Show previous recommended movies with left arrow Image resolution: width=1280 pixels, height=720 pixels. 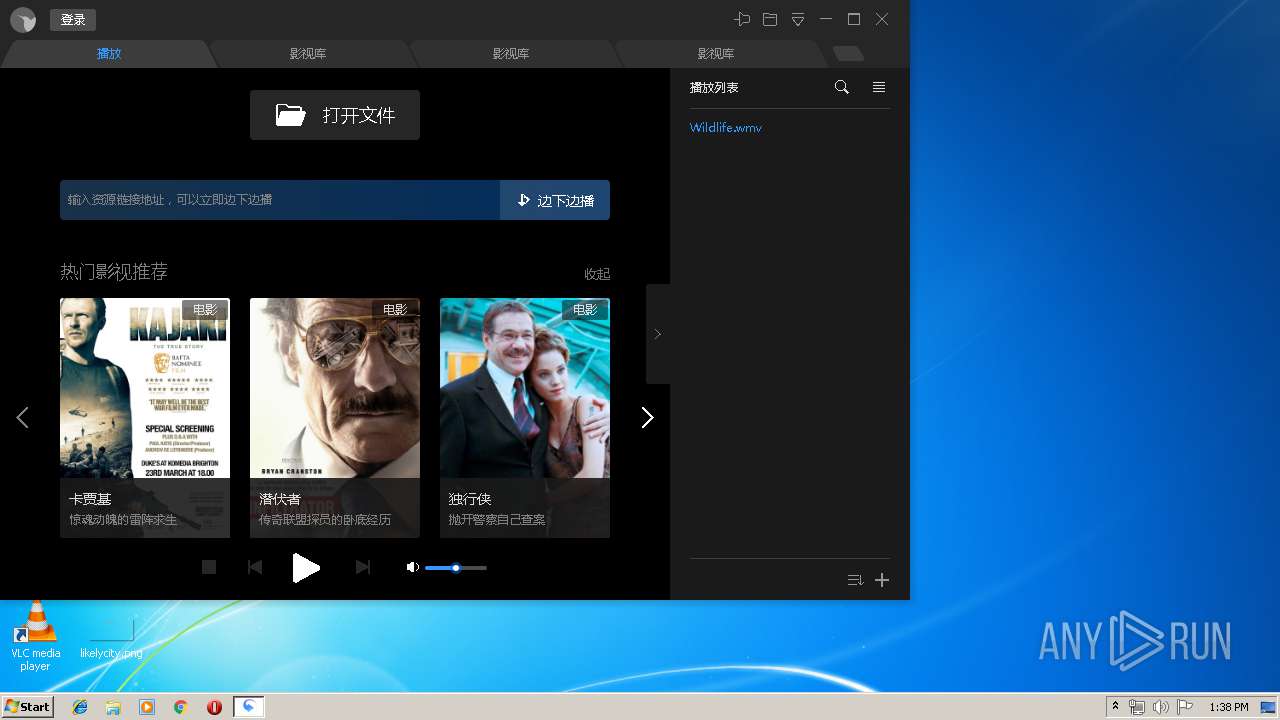click(x=22, y=418)
